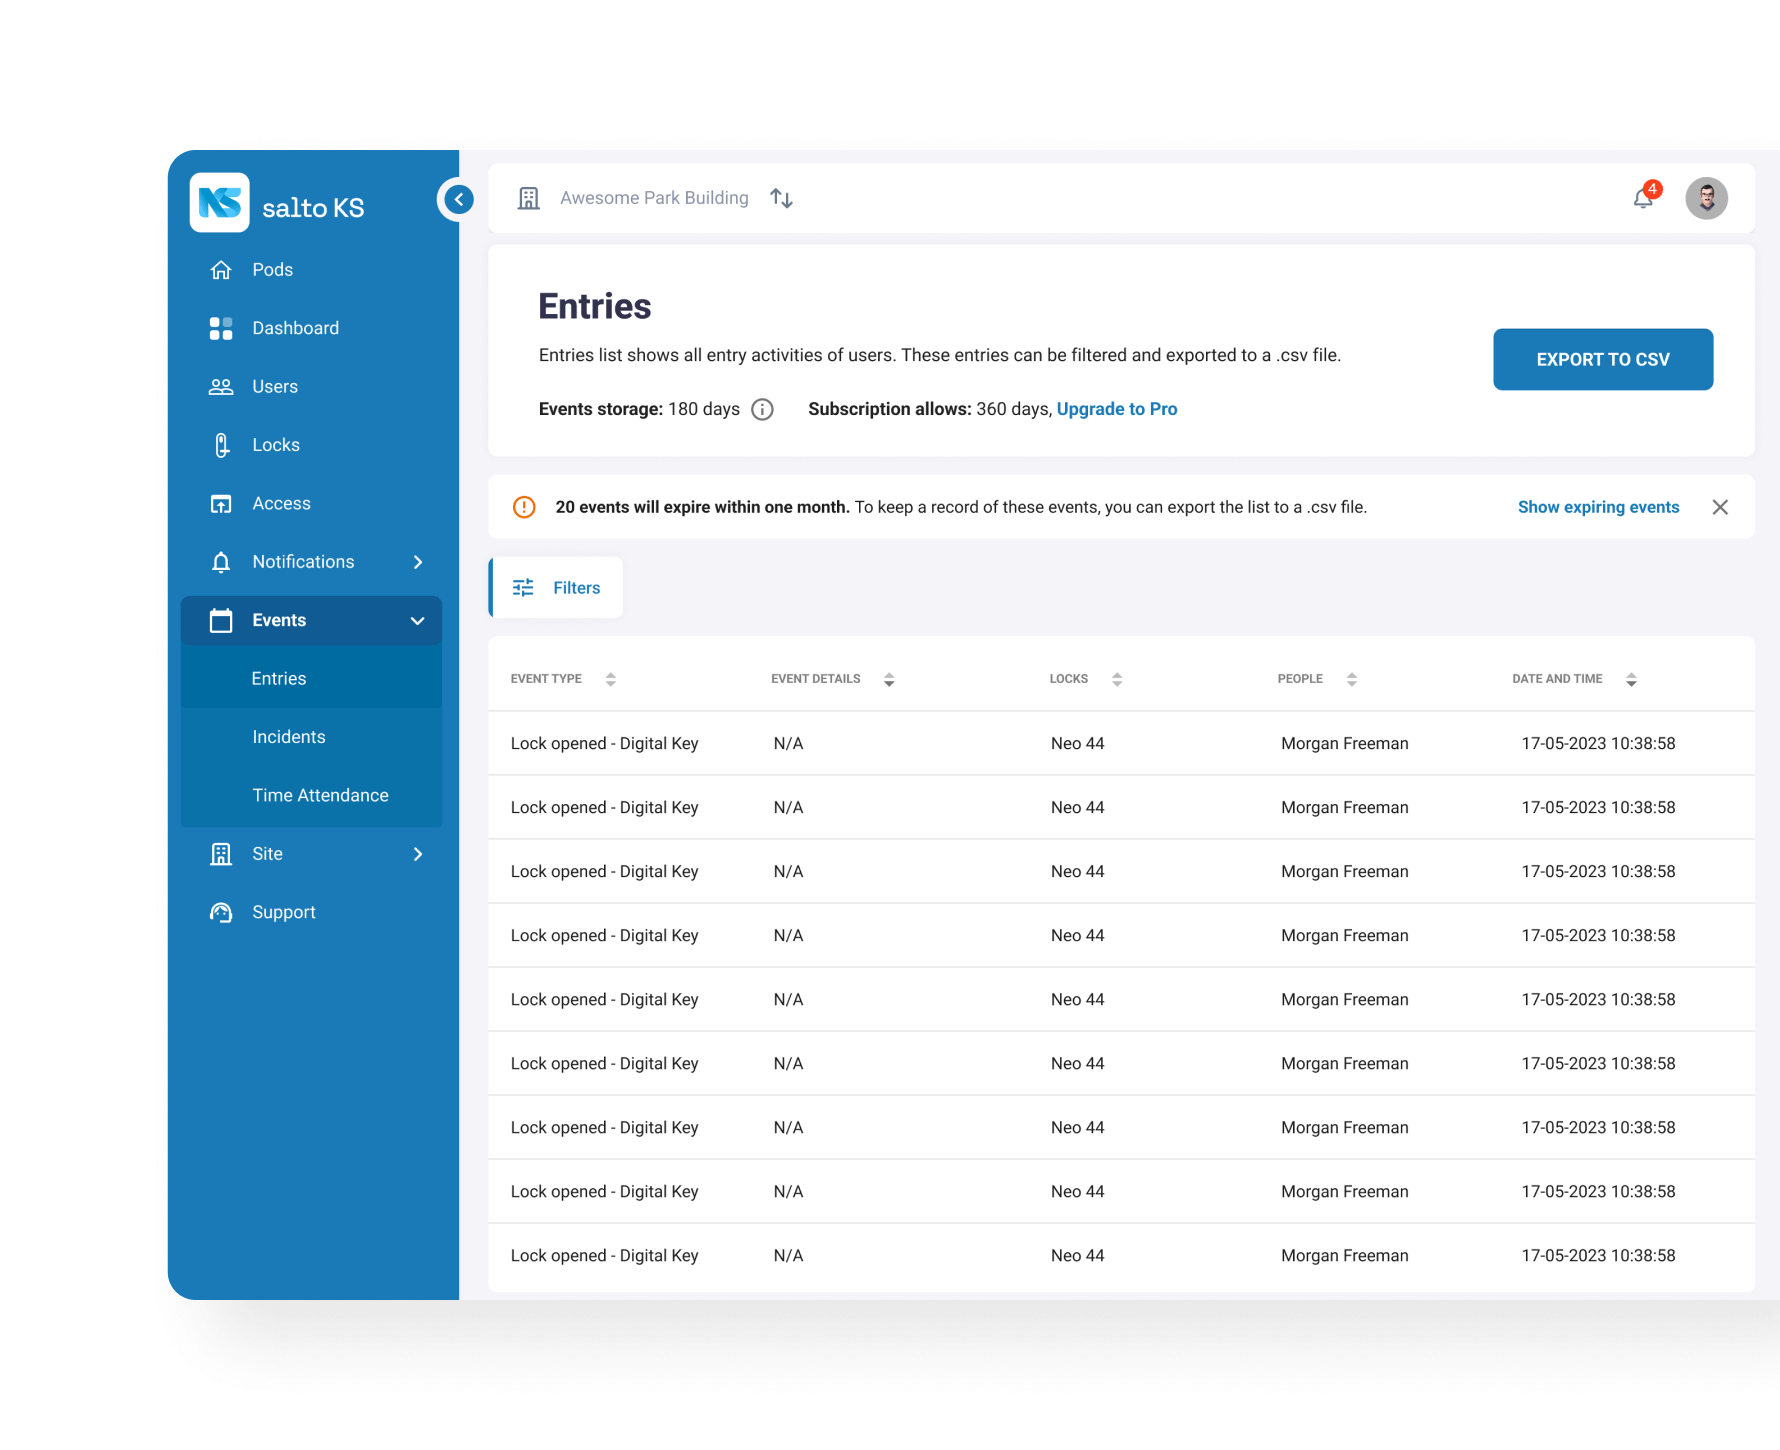Image resolution: width=1780 pixels, height=1450 pixels.
Task: Sort the table by Event Type
Action: [610, 679]
